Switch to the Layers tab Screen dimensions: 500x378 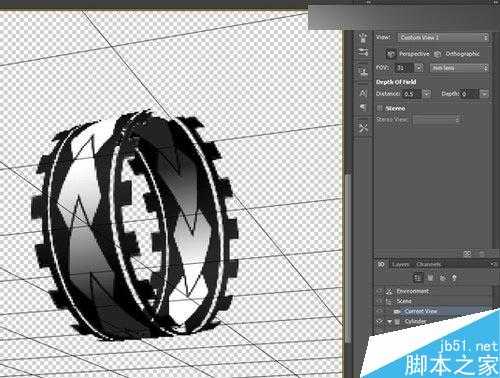[x=400, y=265]
